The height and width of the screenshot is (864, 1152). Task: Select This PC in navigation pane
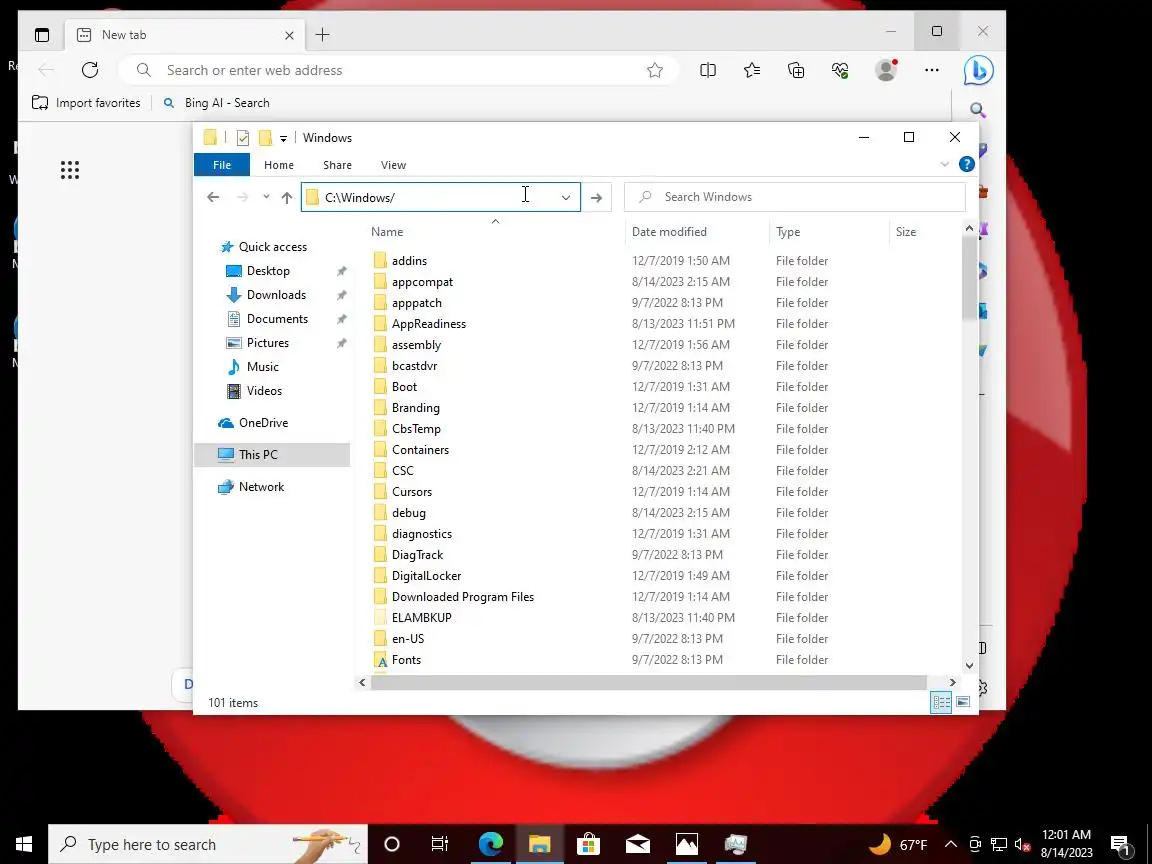(272, 455)
